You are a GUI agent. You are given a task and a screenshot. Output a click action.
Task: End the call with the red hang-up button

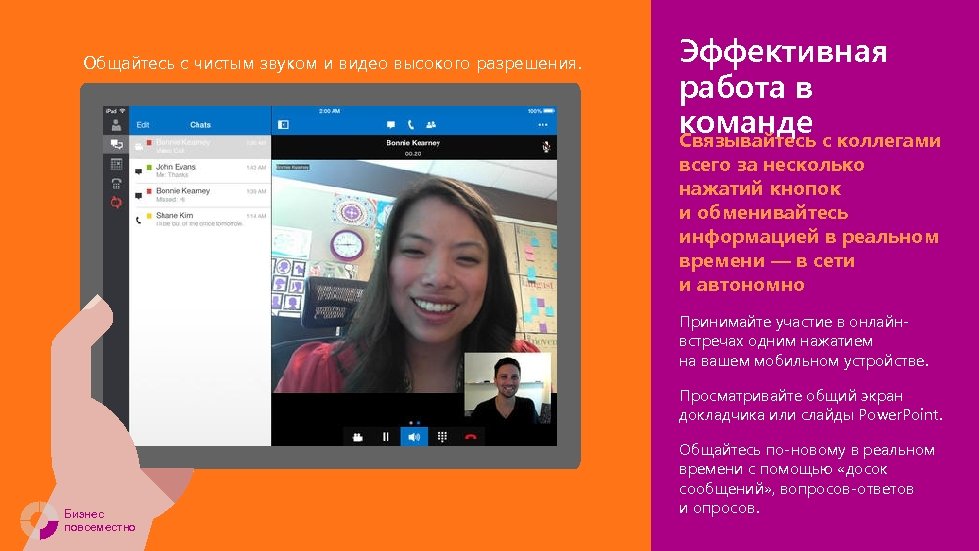[x=471, y=437]
